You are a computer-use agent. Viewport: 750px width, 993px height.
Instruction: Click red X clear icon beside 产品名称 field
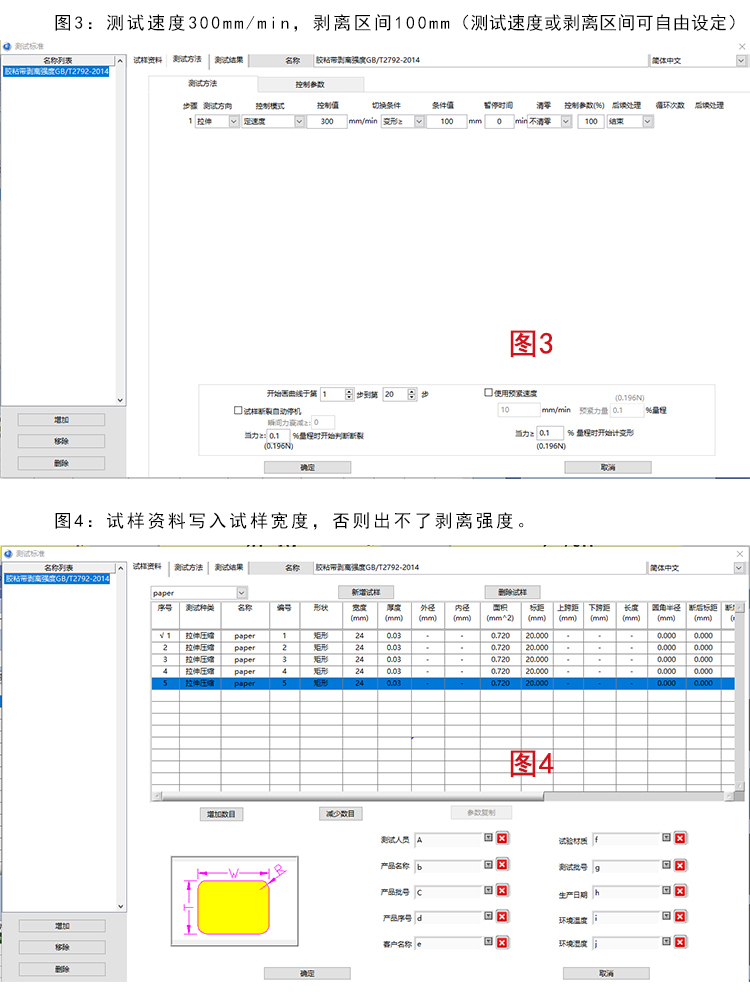(502, 865)
